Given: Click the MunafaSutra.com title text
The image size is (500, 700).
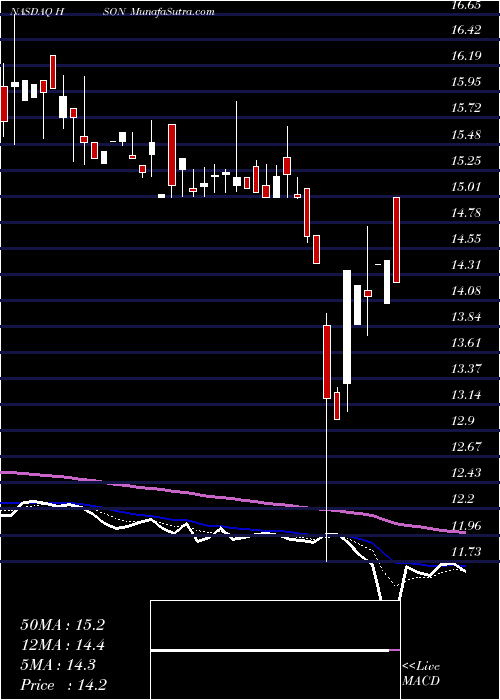Looking at the screenshot, I should 173,12.
